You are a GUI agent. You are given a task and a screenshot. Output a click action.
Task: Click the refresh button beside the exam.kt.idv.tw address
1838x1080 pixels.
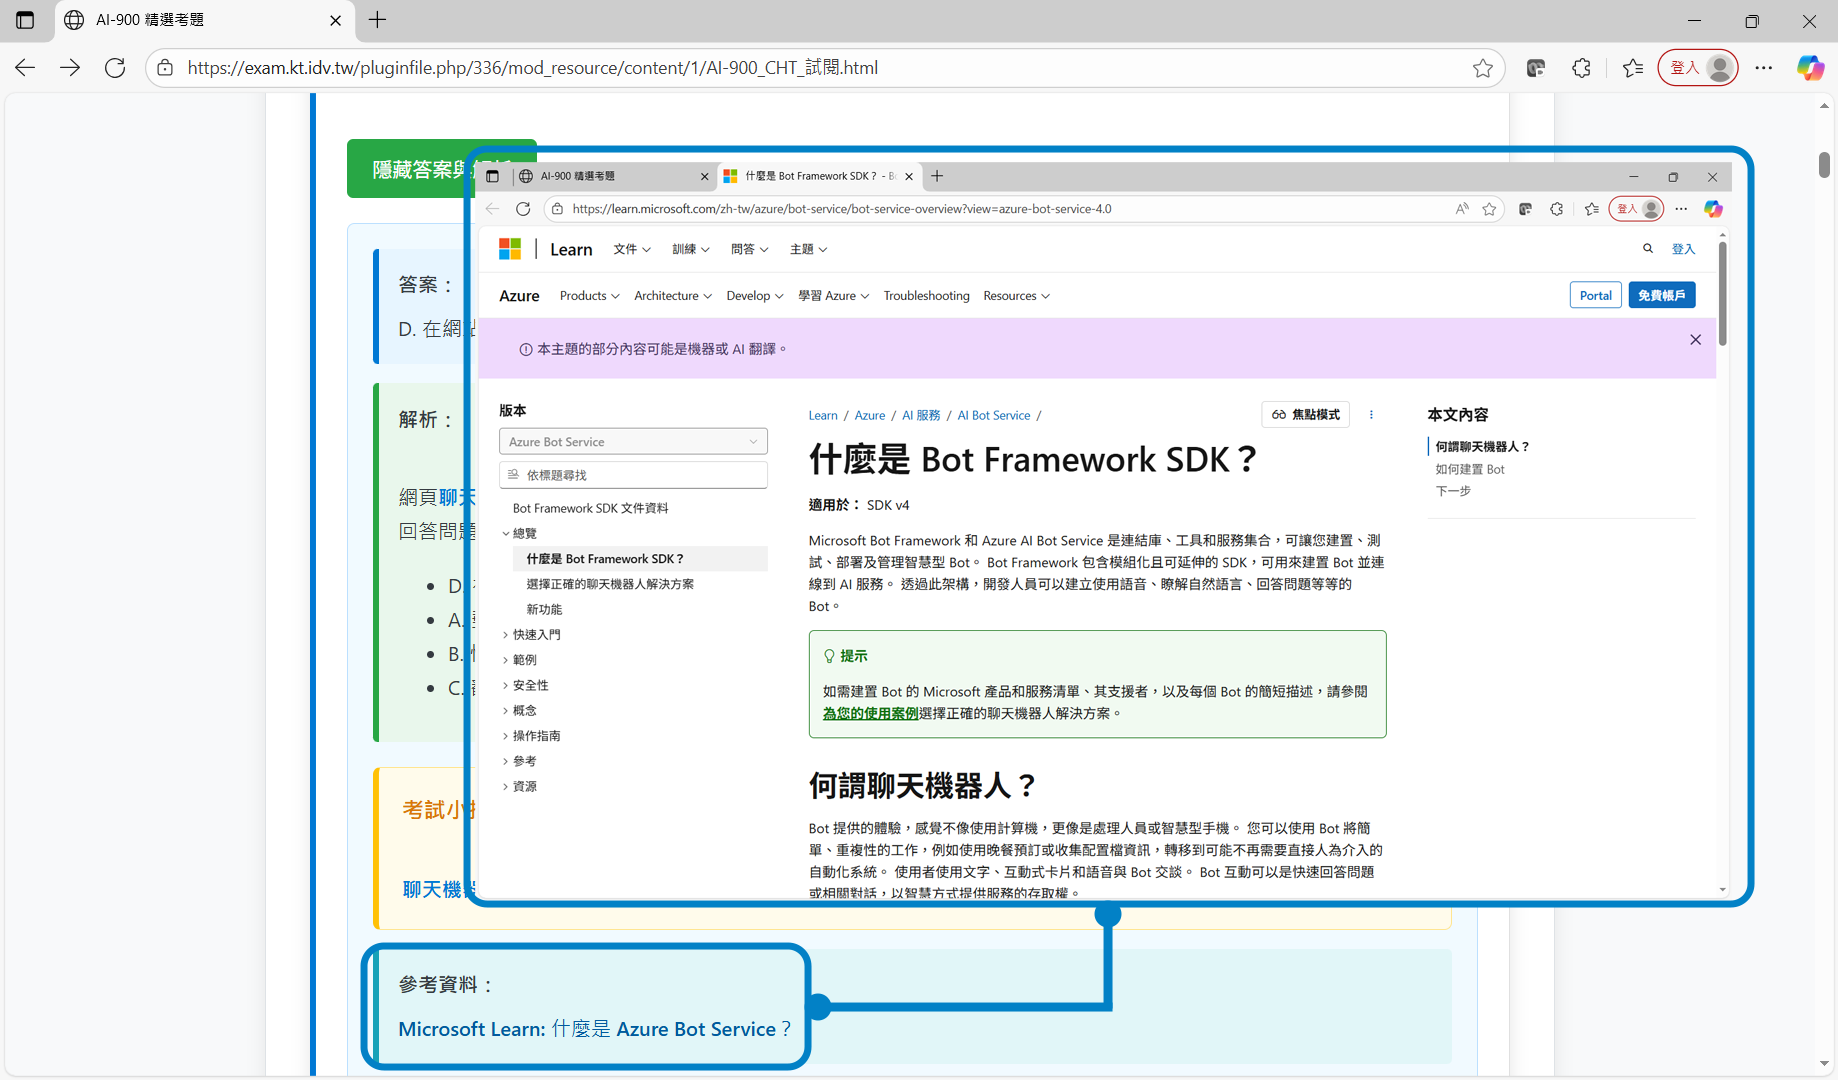click(115, 68)
